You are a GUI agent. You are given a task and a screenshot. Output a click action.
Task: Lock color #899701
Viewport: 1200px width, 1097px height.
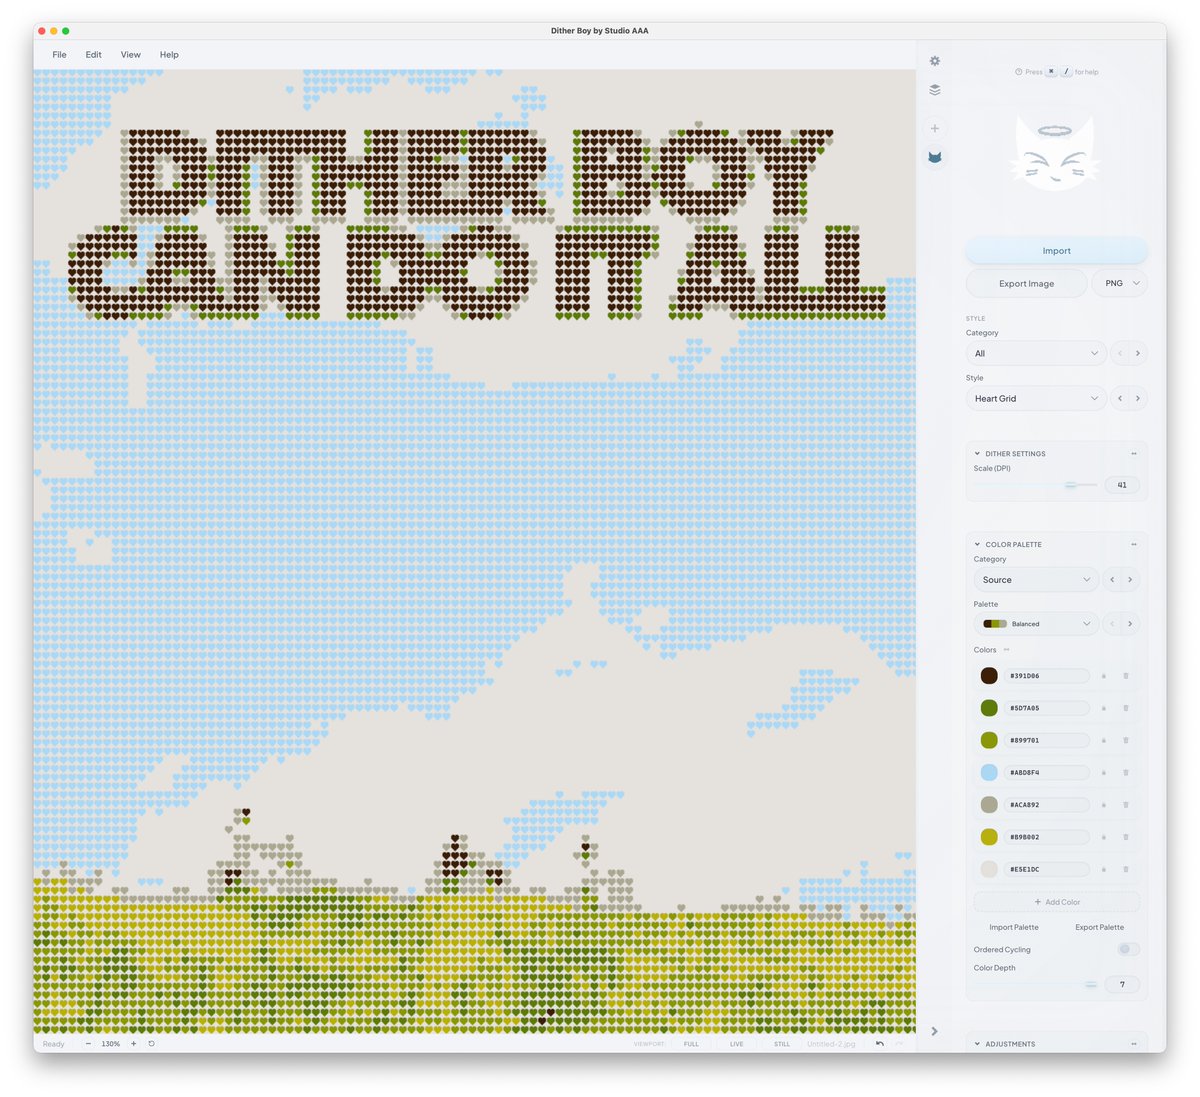(1104, 740)
